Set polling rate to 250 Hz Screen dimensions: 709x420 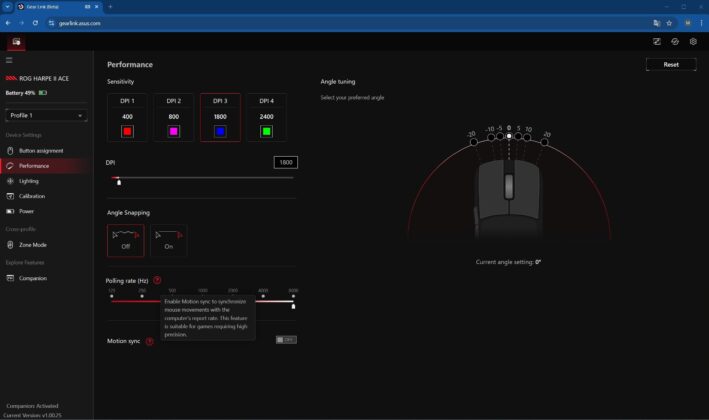[x=142, y=296]
